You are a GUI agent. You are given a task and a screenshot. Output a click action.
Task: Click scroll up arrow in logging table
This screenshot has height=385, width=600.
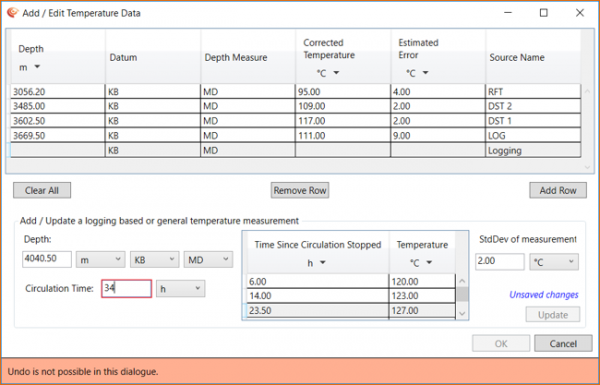462,281
